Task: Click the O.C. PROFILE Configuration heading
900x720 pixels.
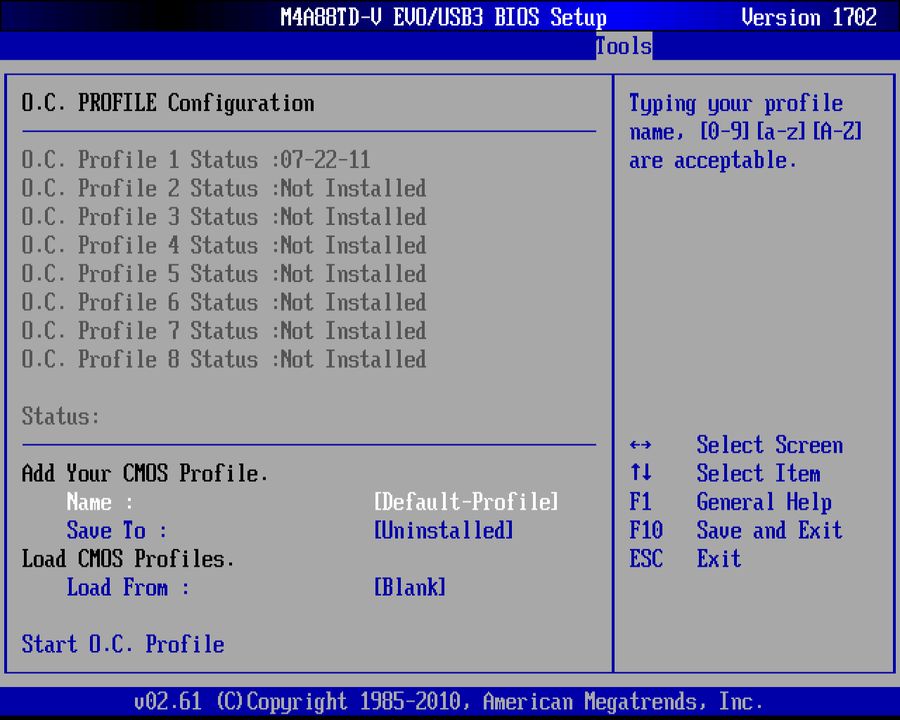Action: tap(166, 103)
